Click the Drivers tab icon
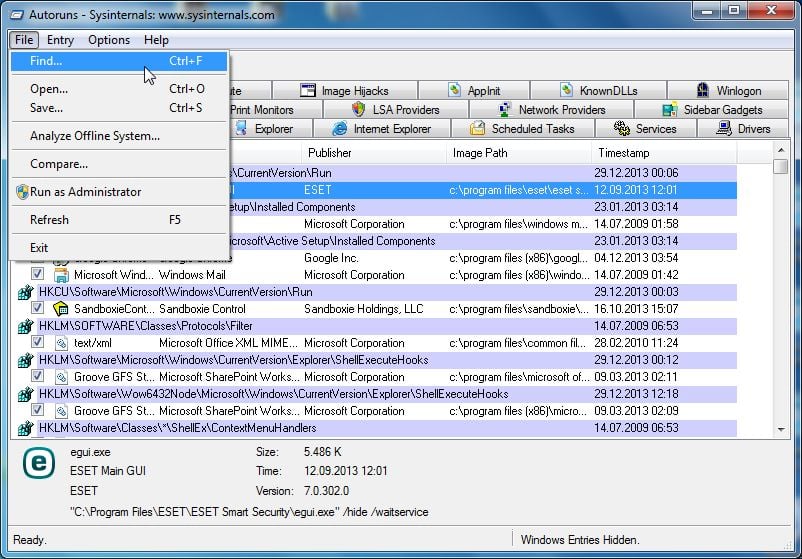 click(x=724, y=129)
